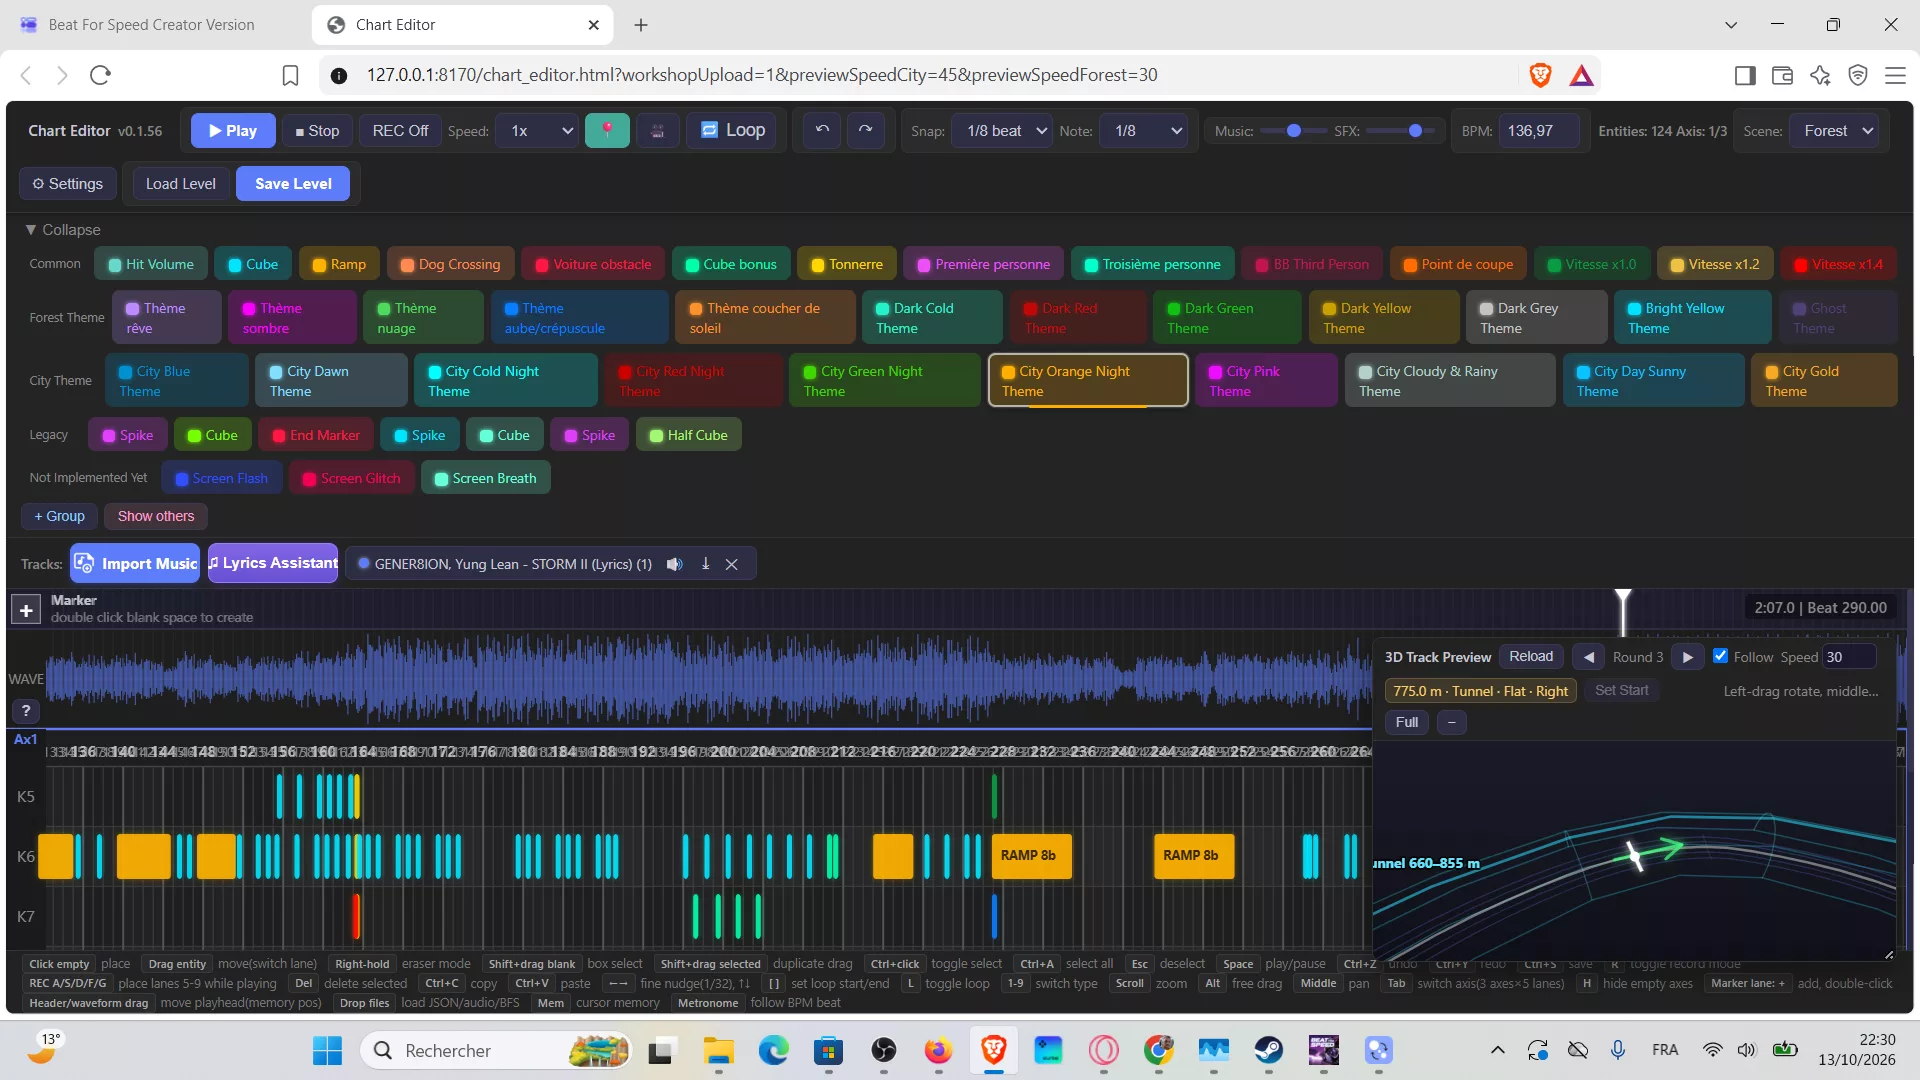The width and height of the screenshot is (1920, 1080).
Task: Toggle the Follow checkbox in 3D preview
Action: pos(1720,656)
